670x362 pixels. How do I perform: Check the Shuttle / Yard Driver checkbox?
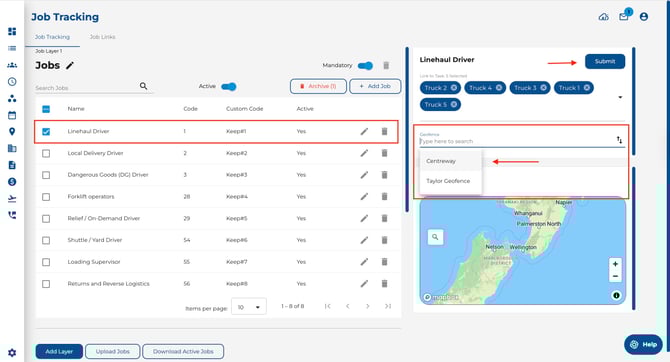46,240
